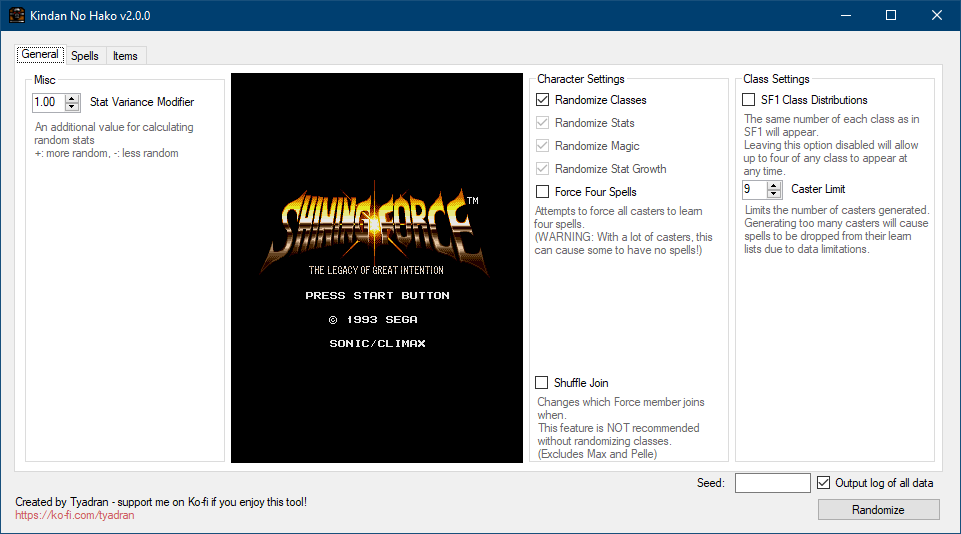The width and height of the screenshot is (961, 534).
Task: Enable Force Four Spells option
Action: coord(542,192)
